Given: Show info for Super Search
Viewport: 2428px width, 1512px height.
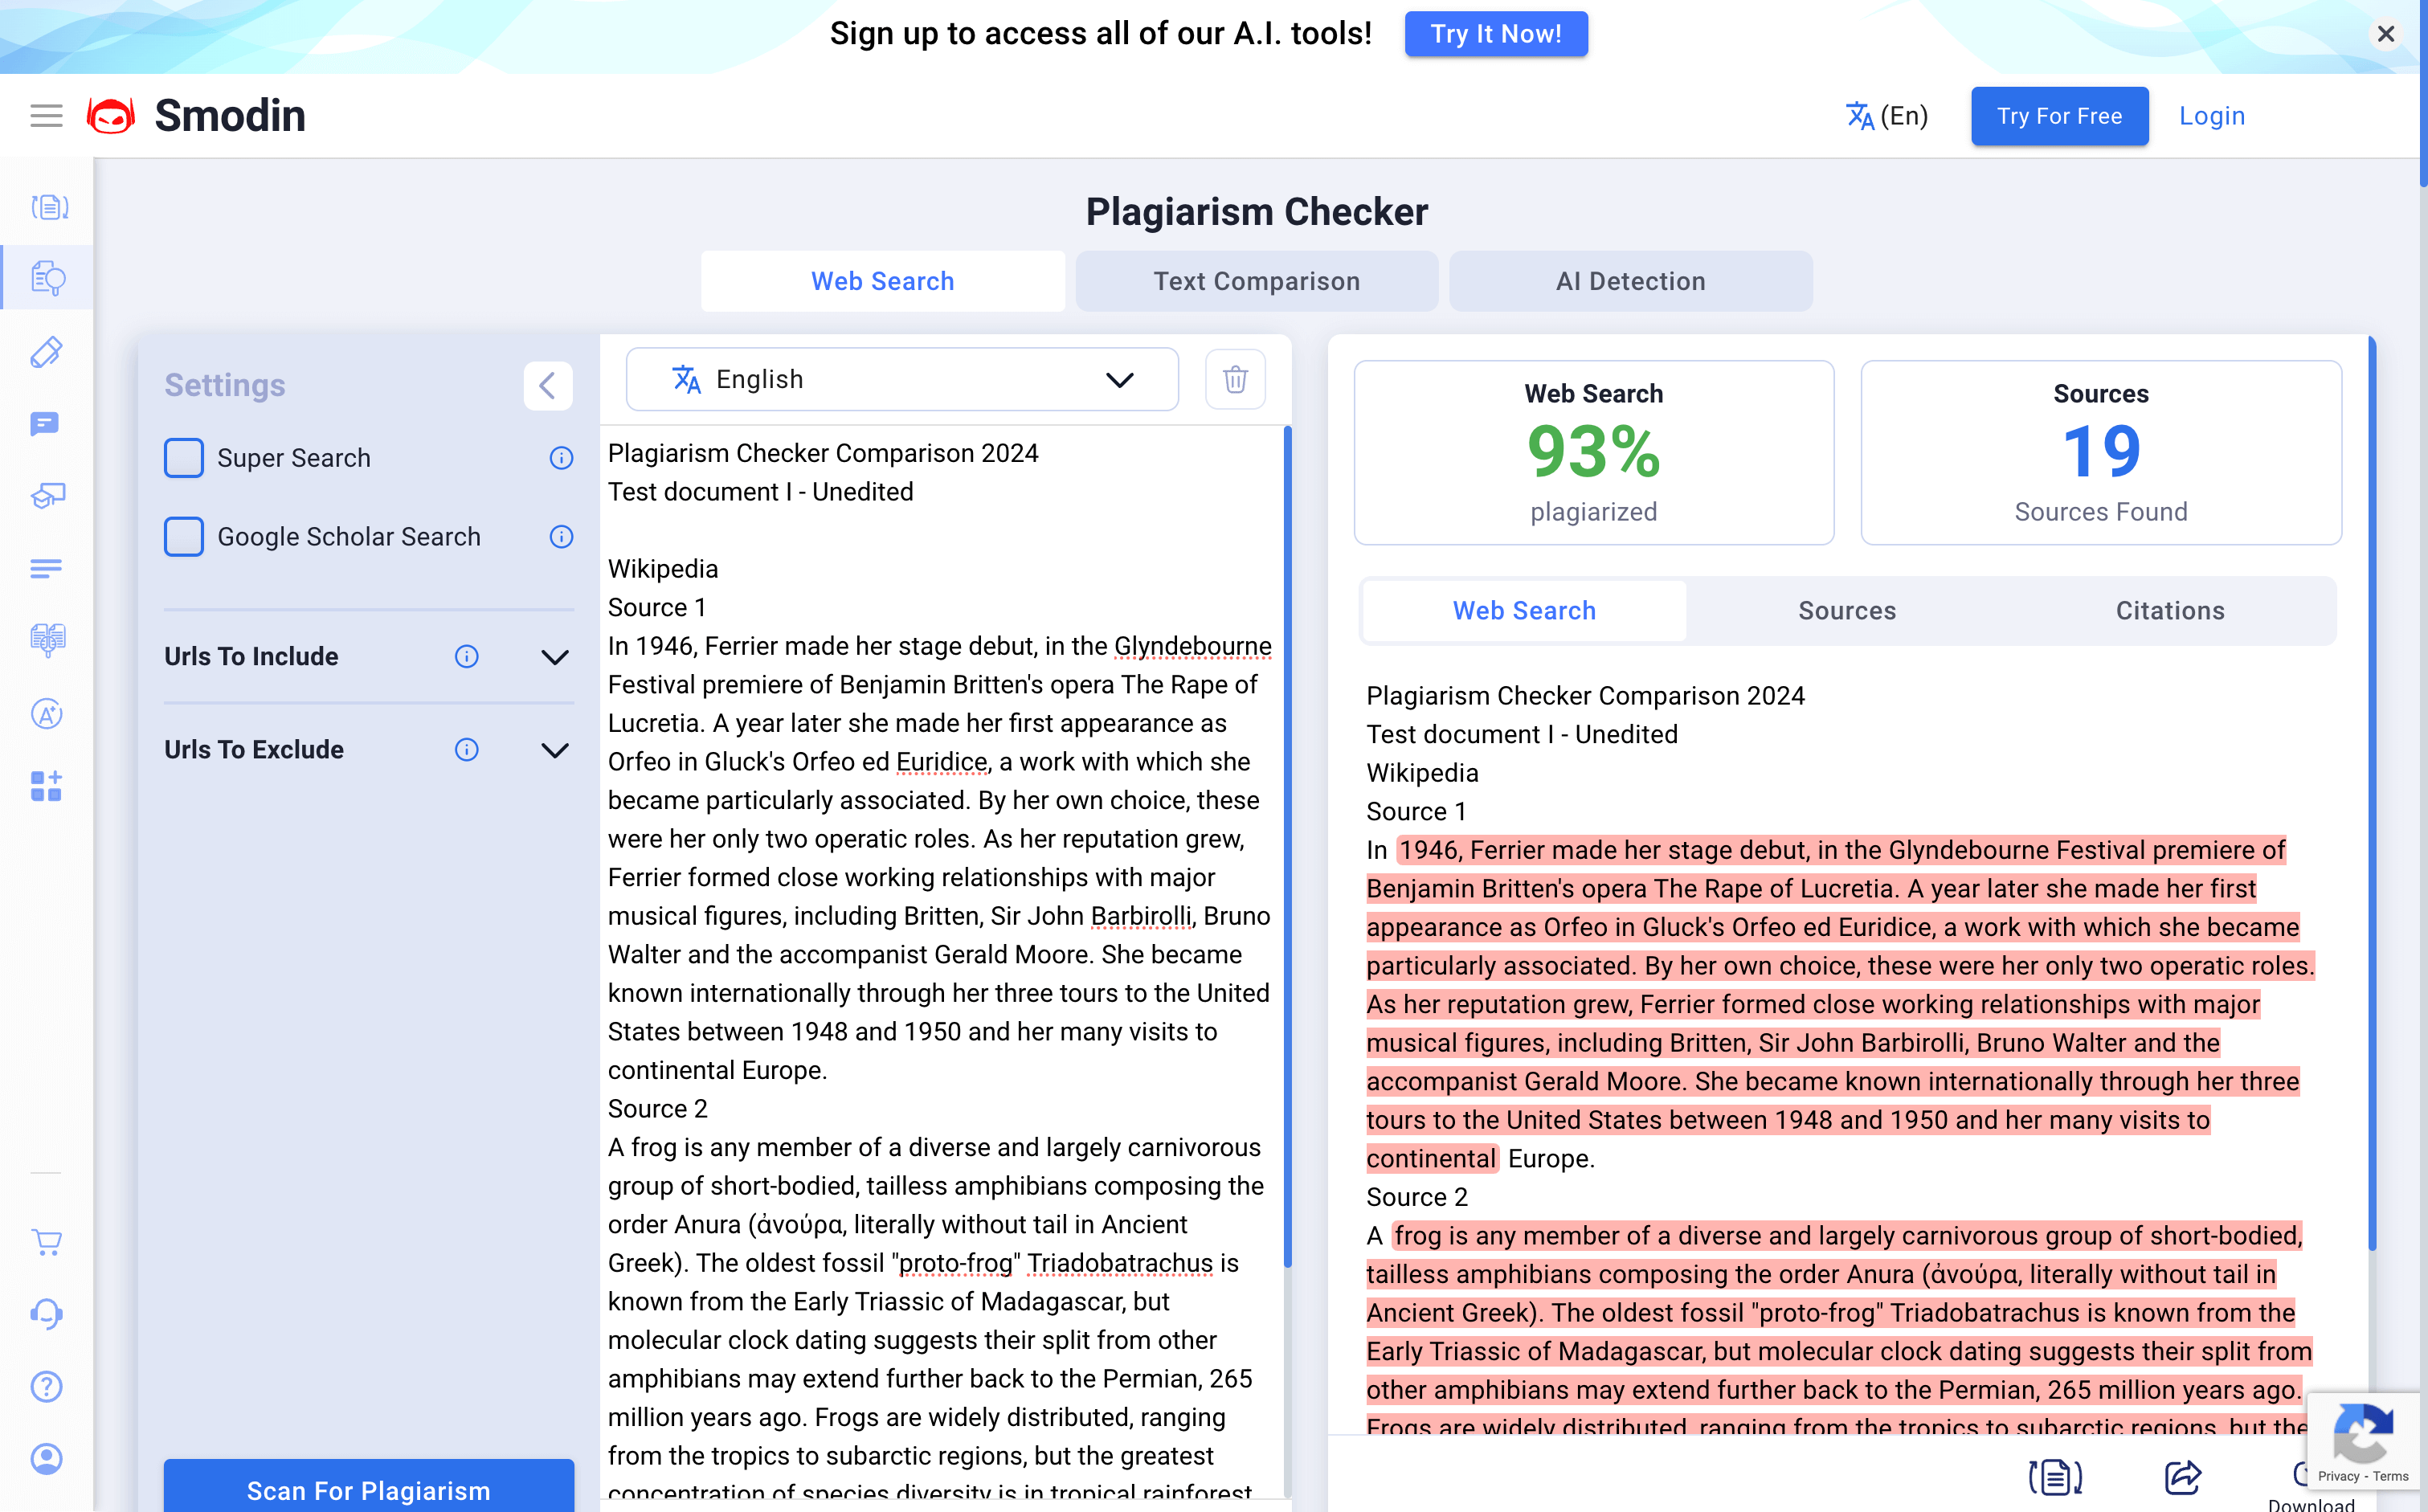Looking at the screenshot, I should [x=561, y=458].
